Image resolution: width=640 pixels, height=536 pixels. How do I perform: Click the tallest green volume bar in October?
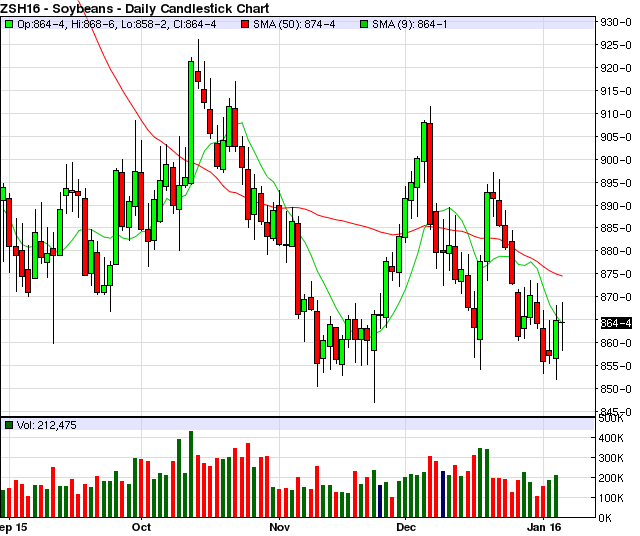click(x=191, y=474)
